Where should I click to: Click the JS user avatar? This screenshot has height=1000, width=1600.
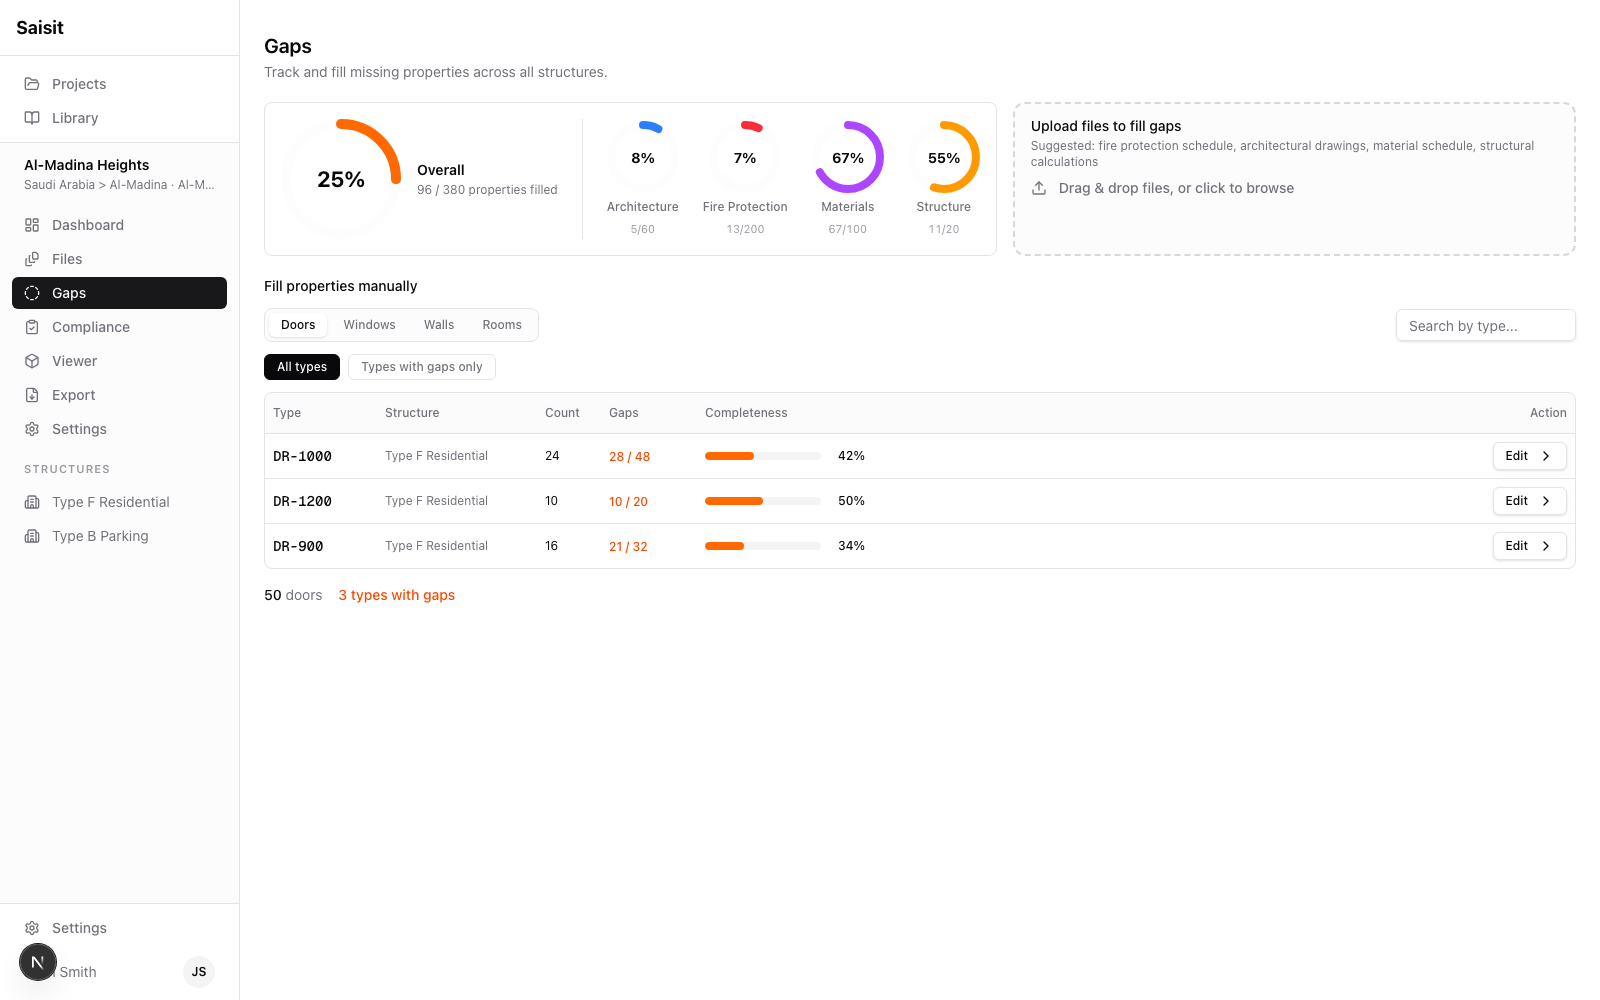coord(199,972)
